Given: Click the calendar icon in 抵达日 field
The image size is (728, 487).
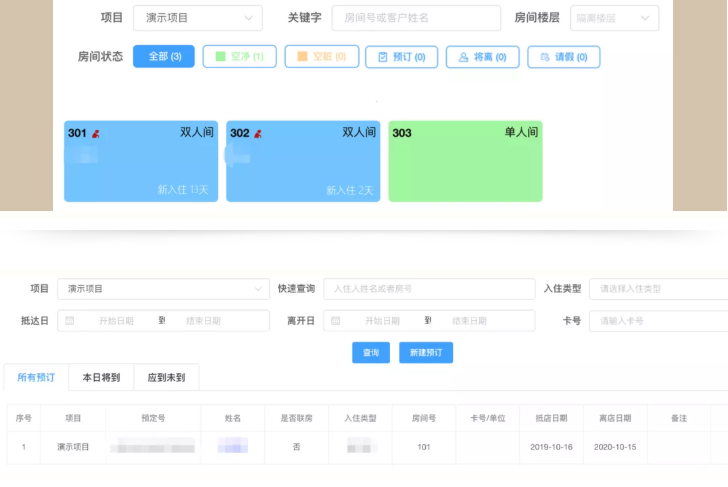Looking at the screenshot, I should [x=70, y=321].
